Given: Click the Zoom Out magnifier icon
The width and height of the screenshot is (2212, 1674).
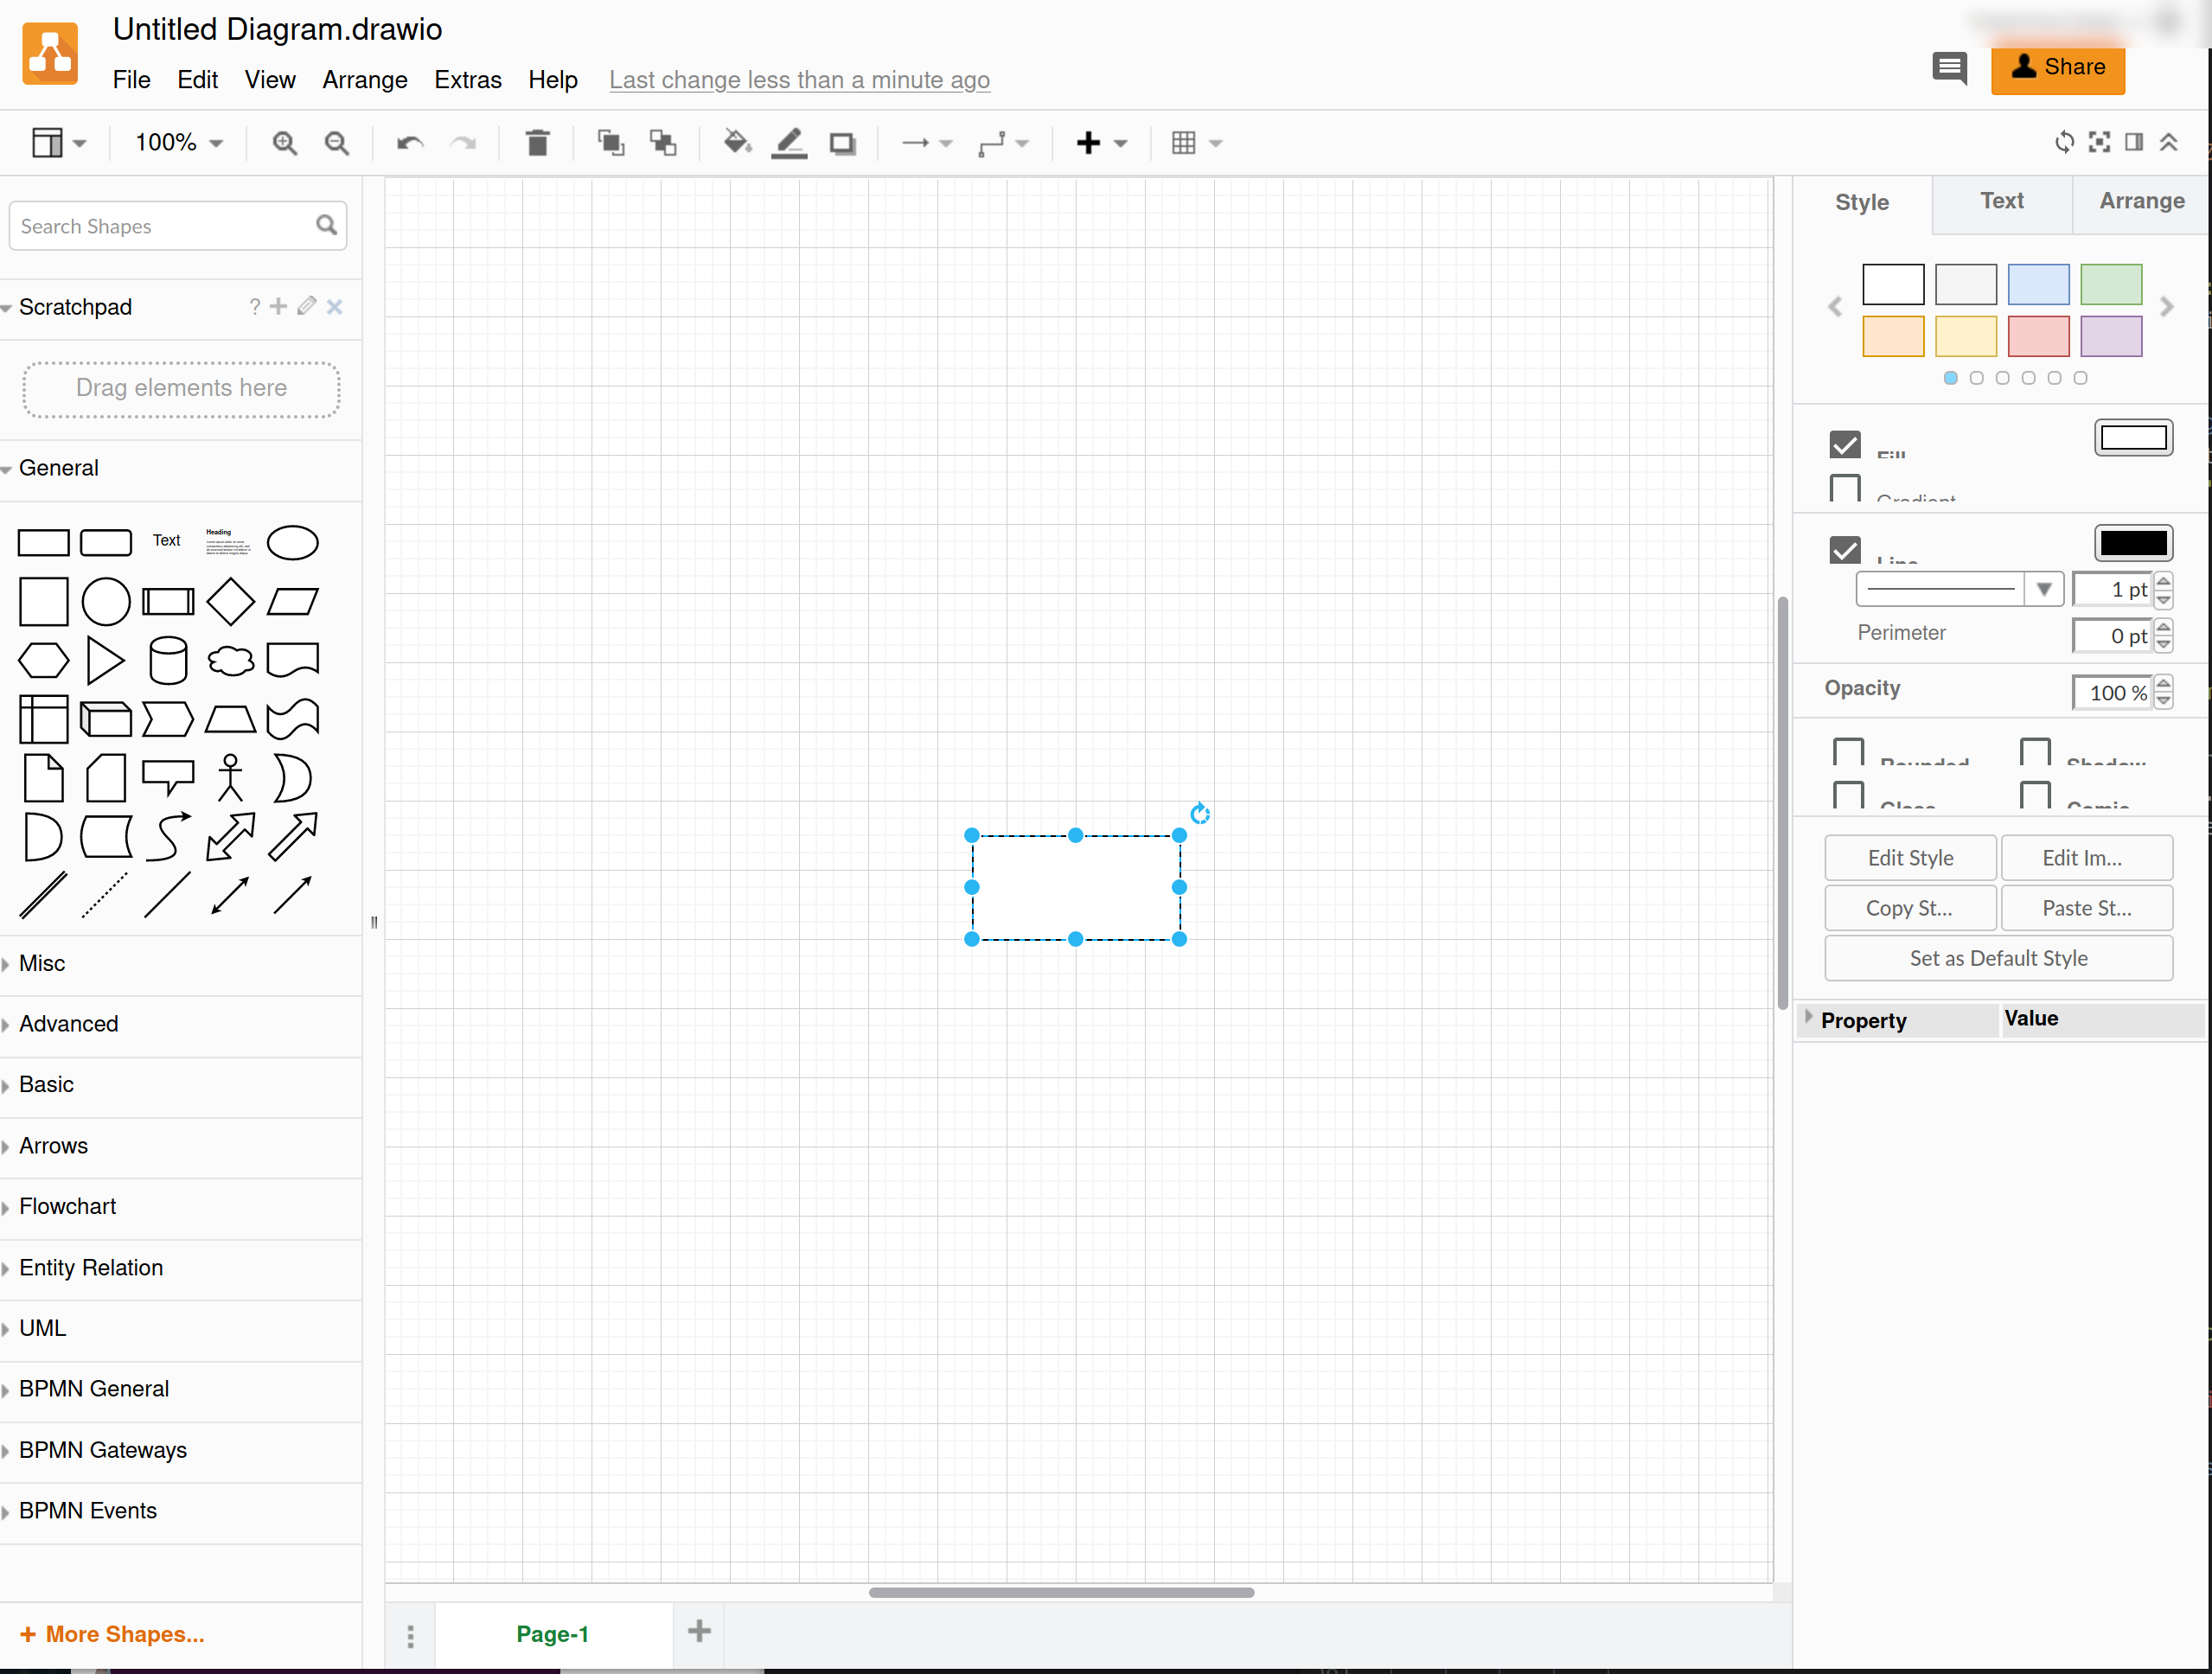Looking at the screenshot, I should (x=337, y=143).
